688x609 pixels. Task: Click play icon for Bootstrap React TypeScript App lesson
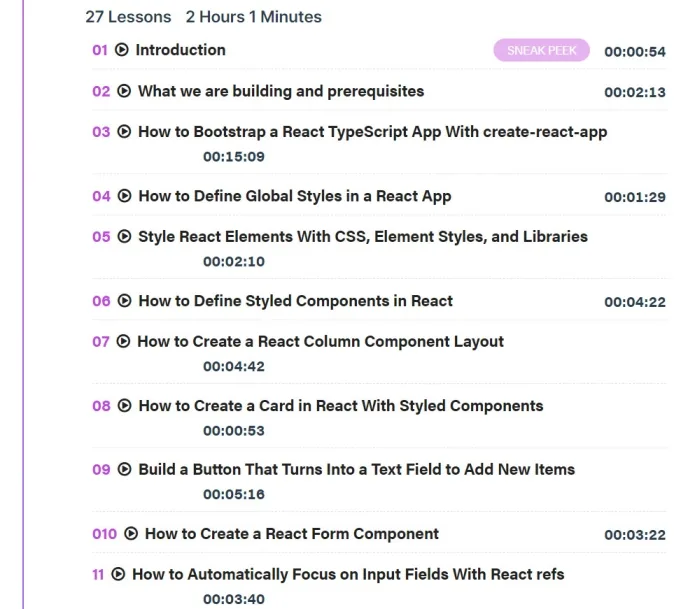[124, 132]
